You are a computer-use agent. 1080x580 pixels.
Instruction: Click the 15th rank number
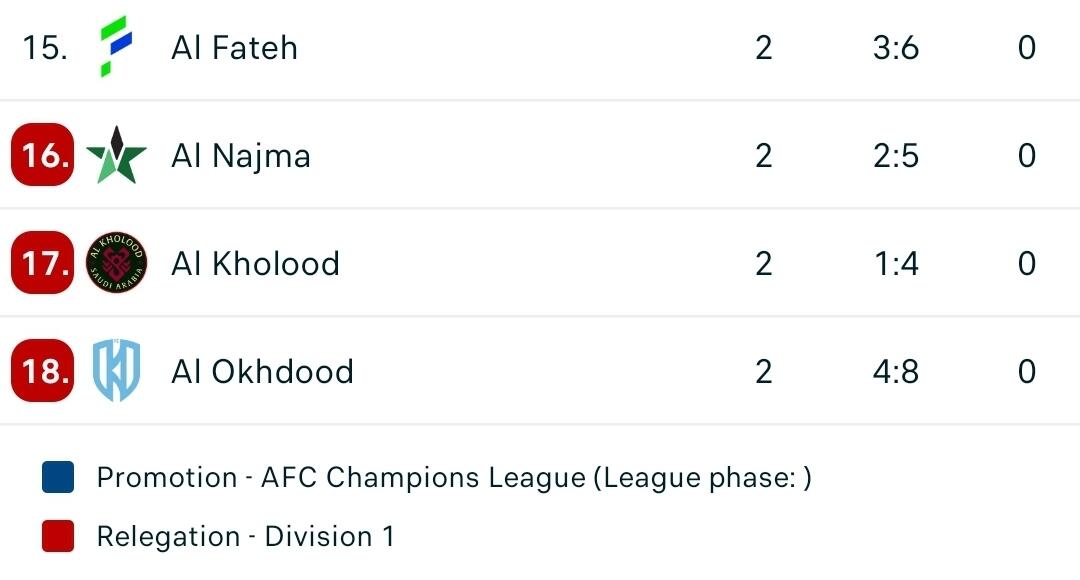tap(45, 48)
